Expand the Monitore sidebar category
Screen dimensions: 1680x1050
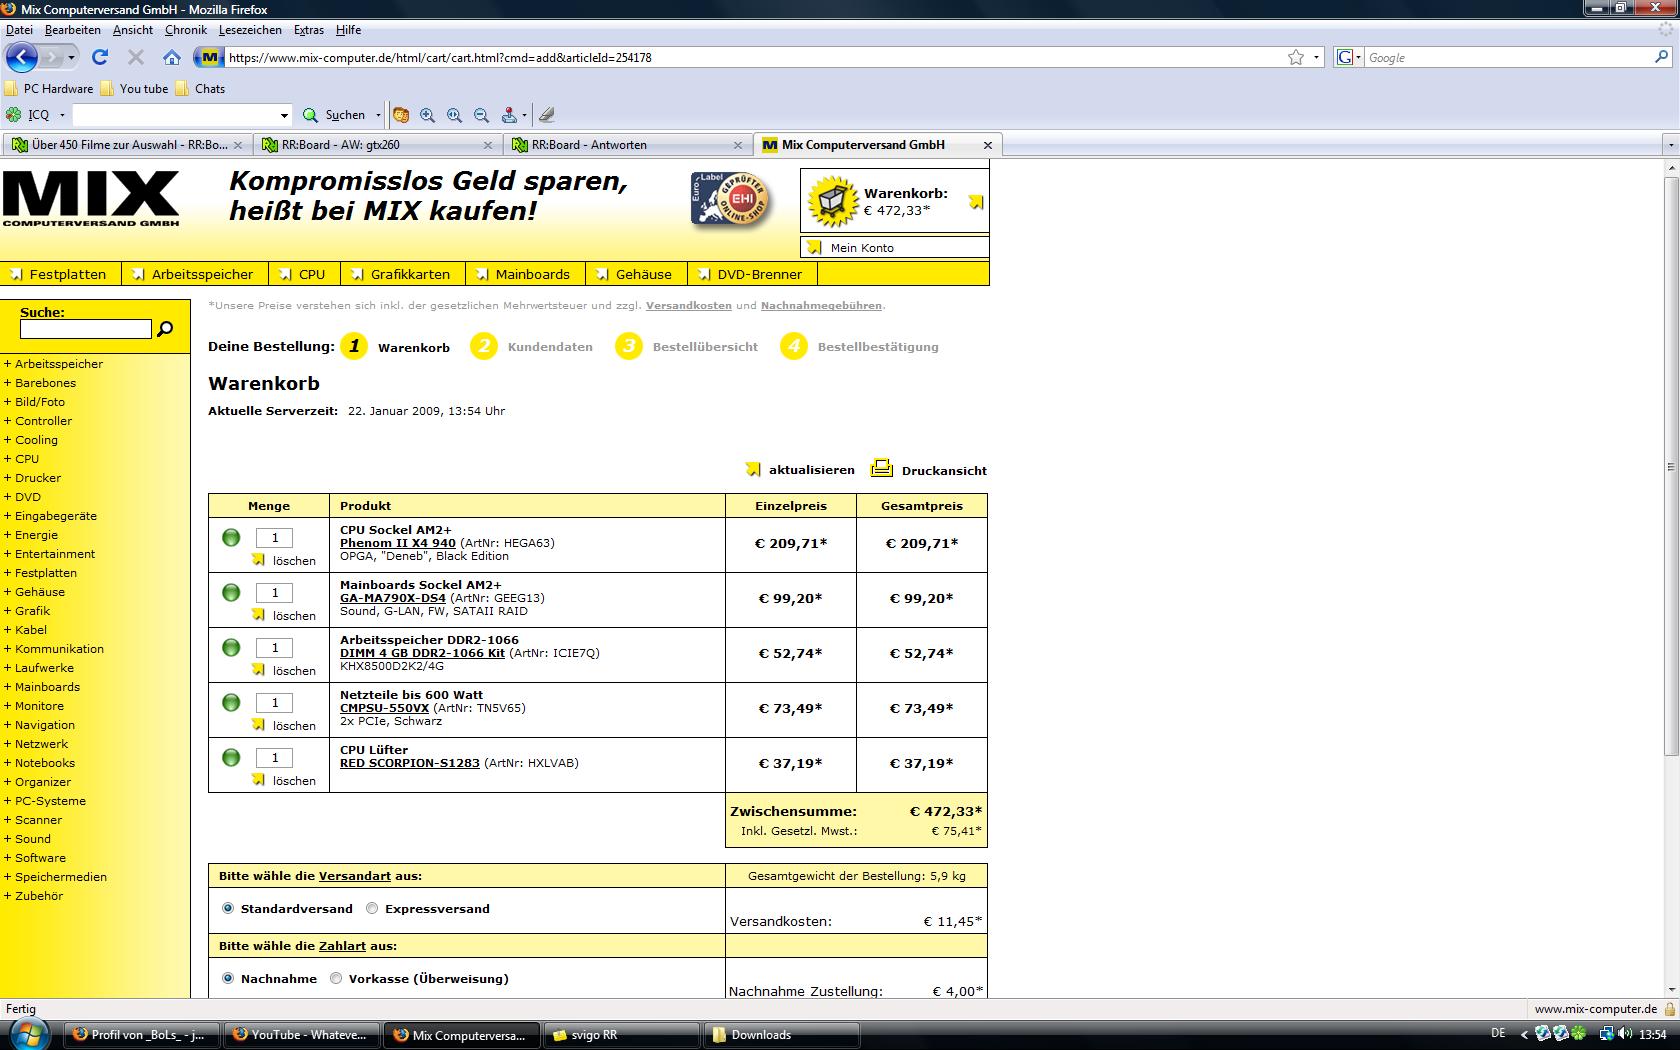pos(34,706)
